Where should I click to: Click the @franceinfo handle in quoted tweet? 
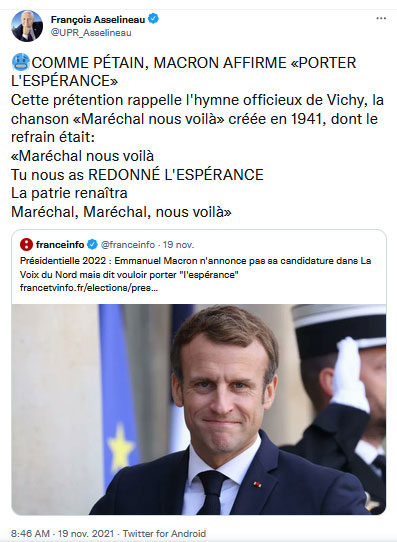pyautogui.click(x=128, y=245)
